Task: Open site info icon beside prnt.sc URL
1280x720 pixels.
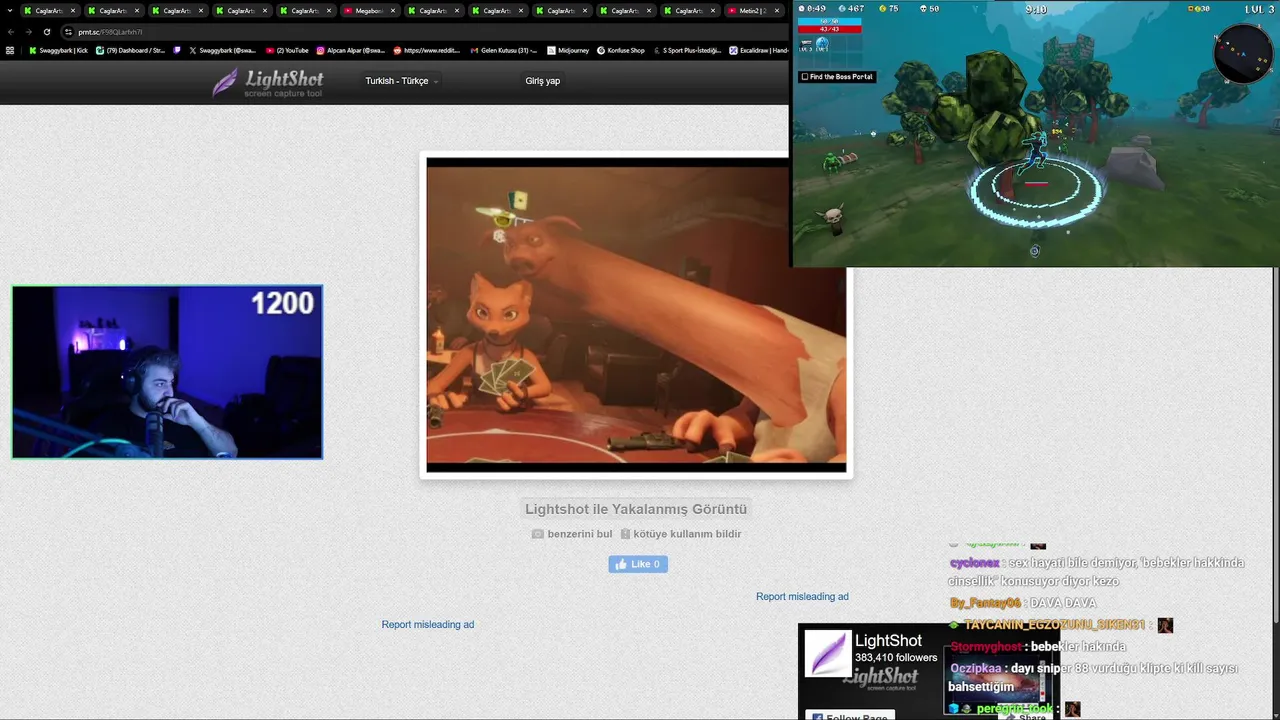Action: click(68, 32)
